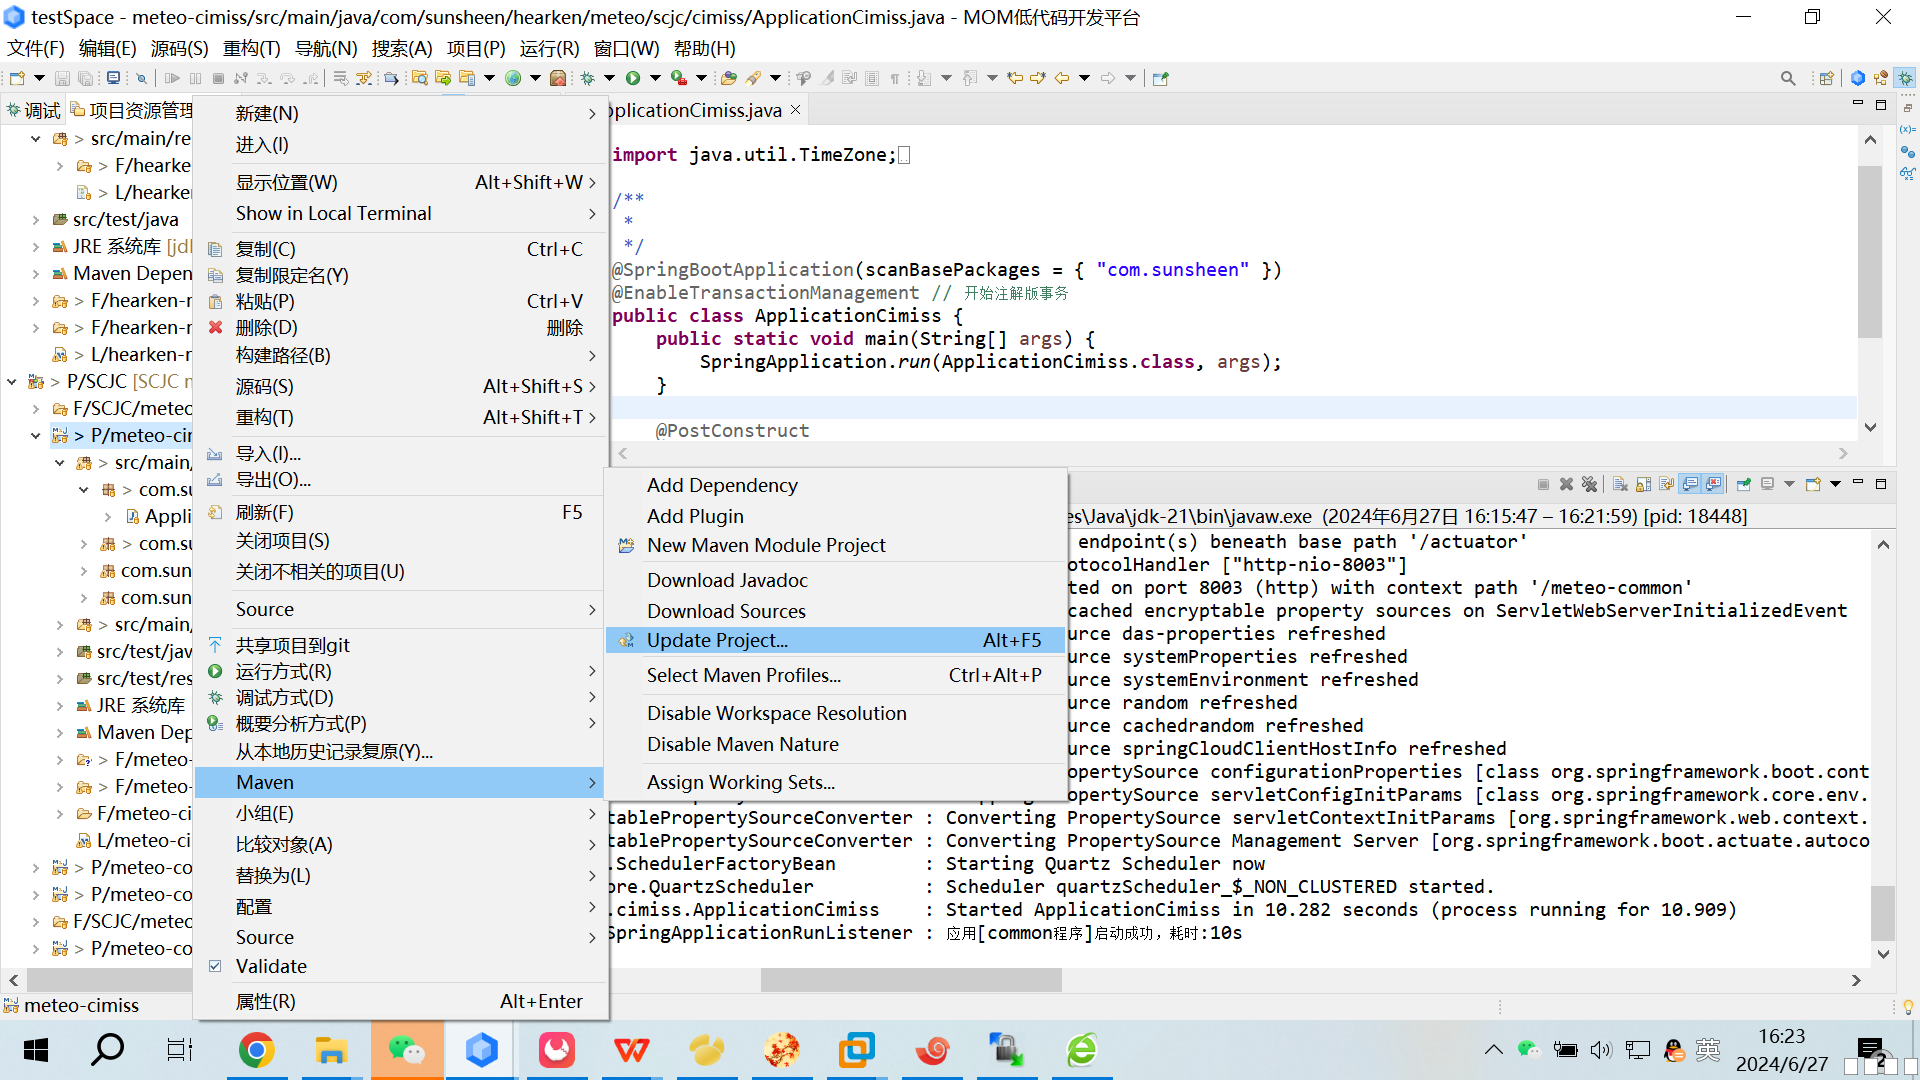This screenshot has width=1920, height=1080.
Task: Select Update Project from Maven submenu
Action: 717,640
